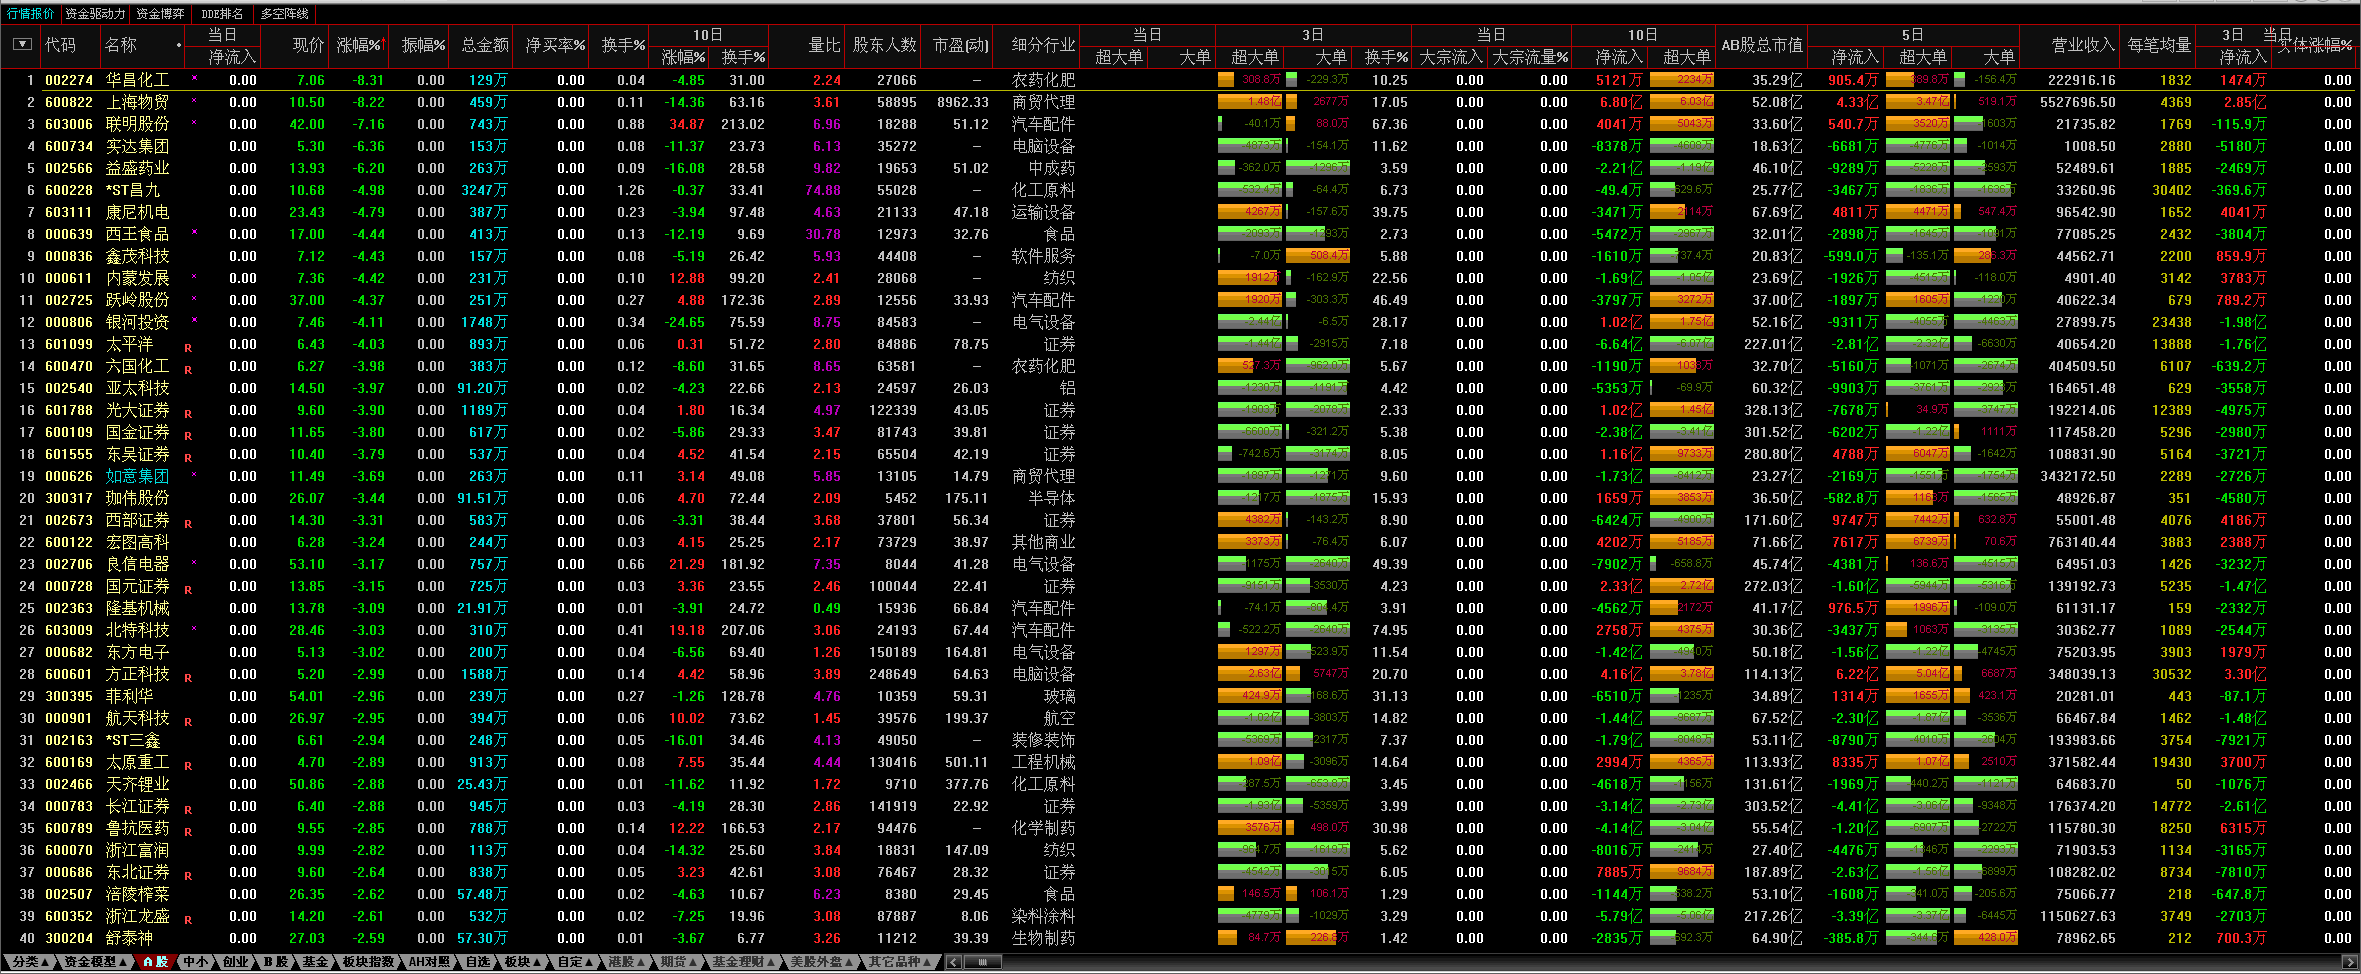Open the column menu arrow beside 代码
2361x974 pixels.
[x=22, y=44]
